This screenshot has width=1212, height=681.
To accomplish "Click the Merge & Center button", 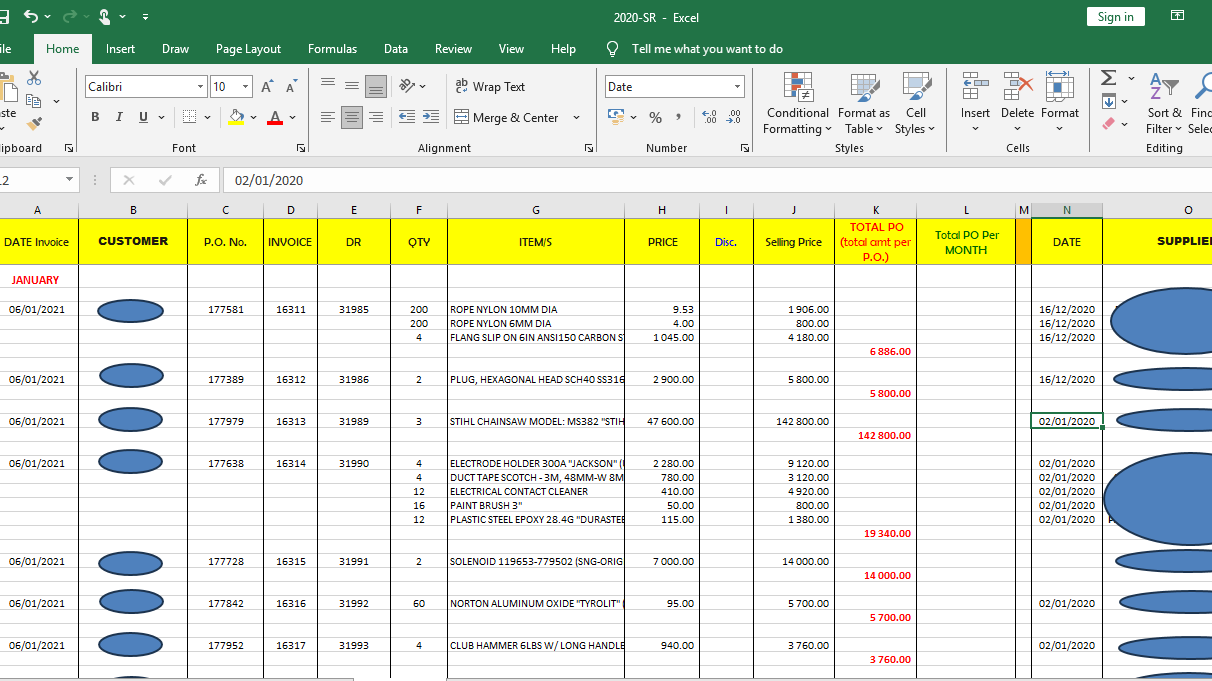I will (506, 117).
